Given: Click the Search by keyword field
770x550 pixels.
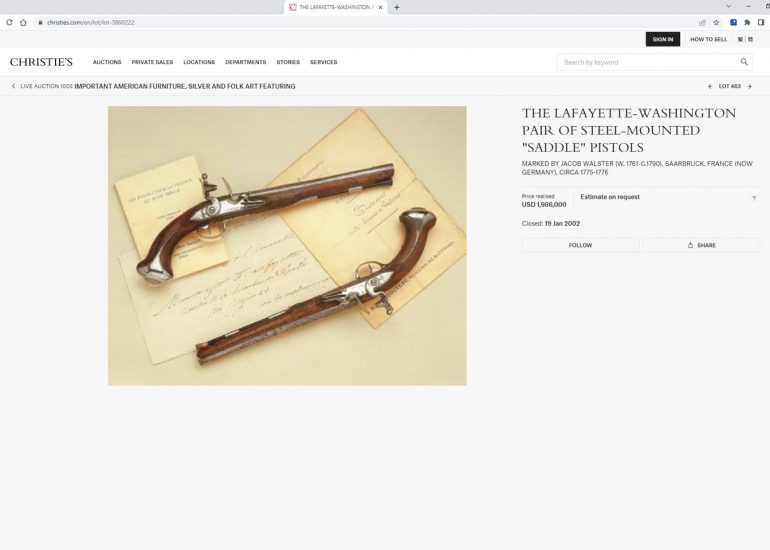Looking at the screenshot, I should click(648, 62).
